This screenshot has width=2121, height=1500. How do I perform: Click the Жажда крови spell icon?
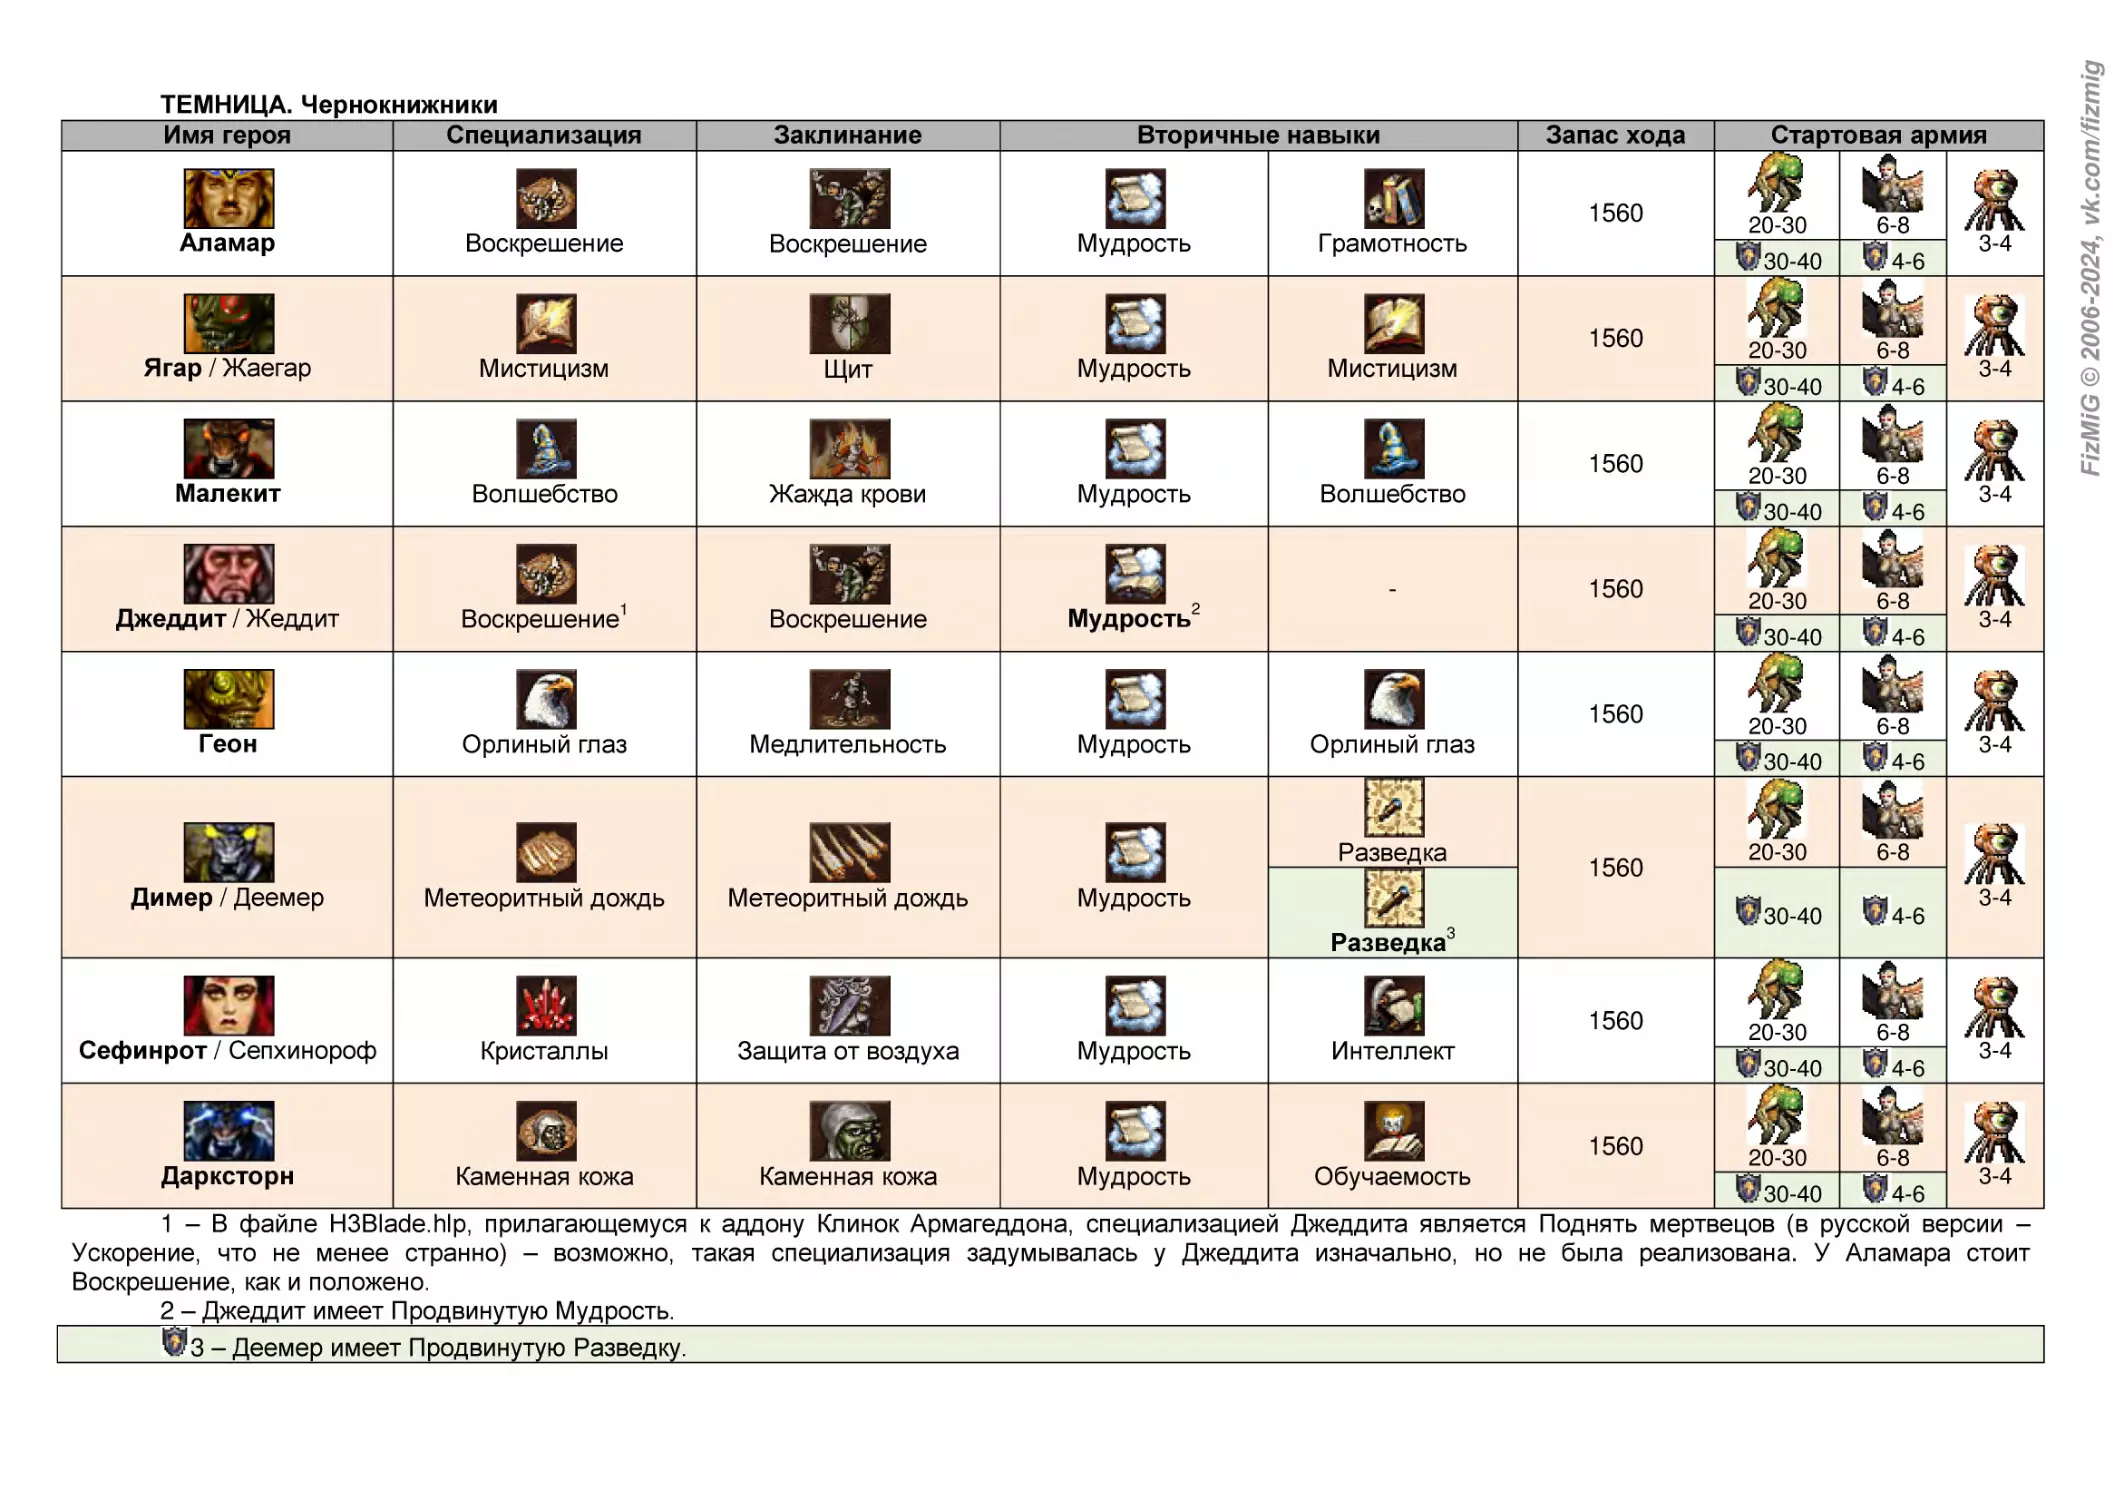coord(849,448)
